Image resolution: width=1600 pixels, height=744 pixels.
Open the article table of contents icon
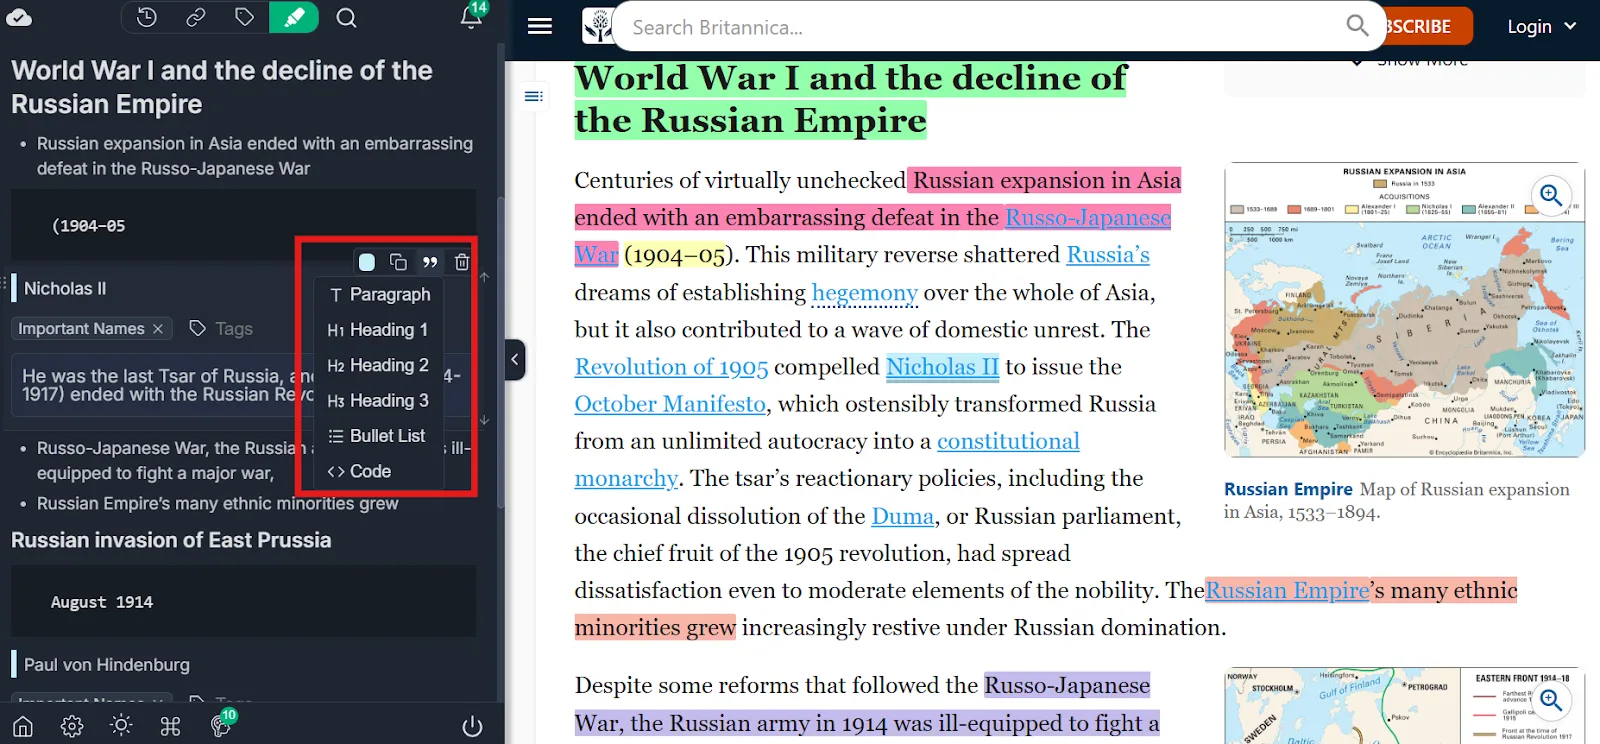[x=534, y=96]
